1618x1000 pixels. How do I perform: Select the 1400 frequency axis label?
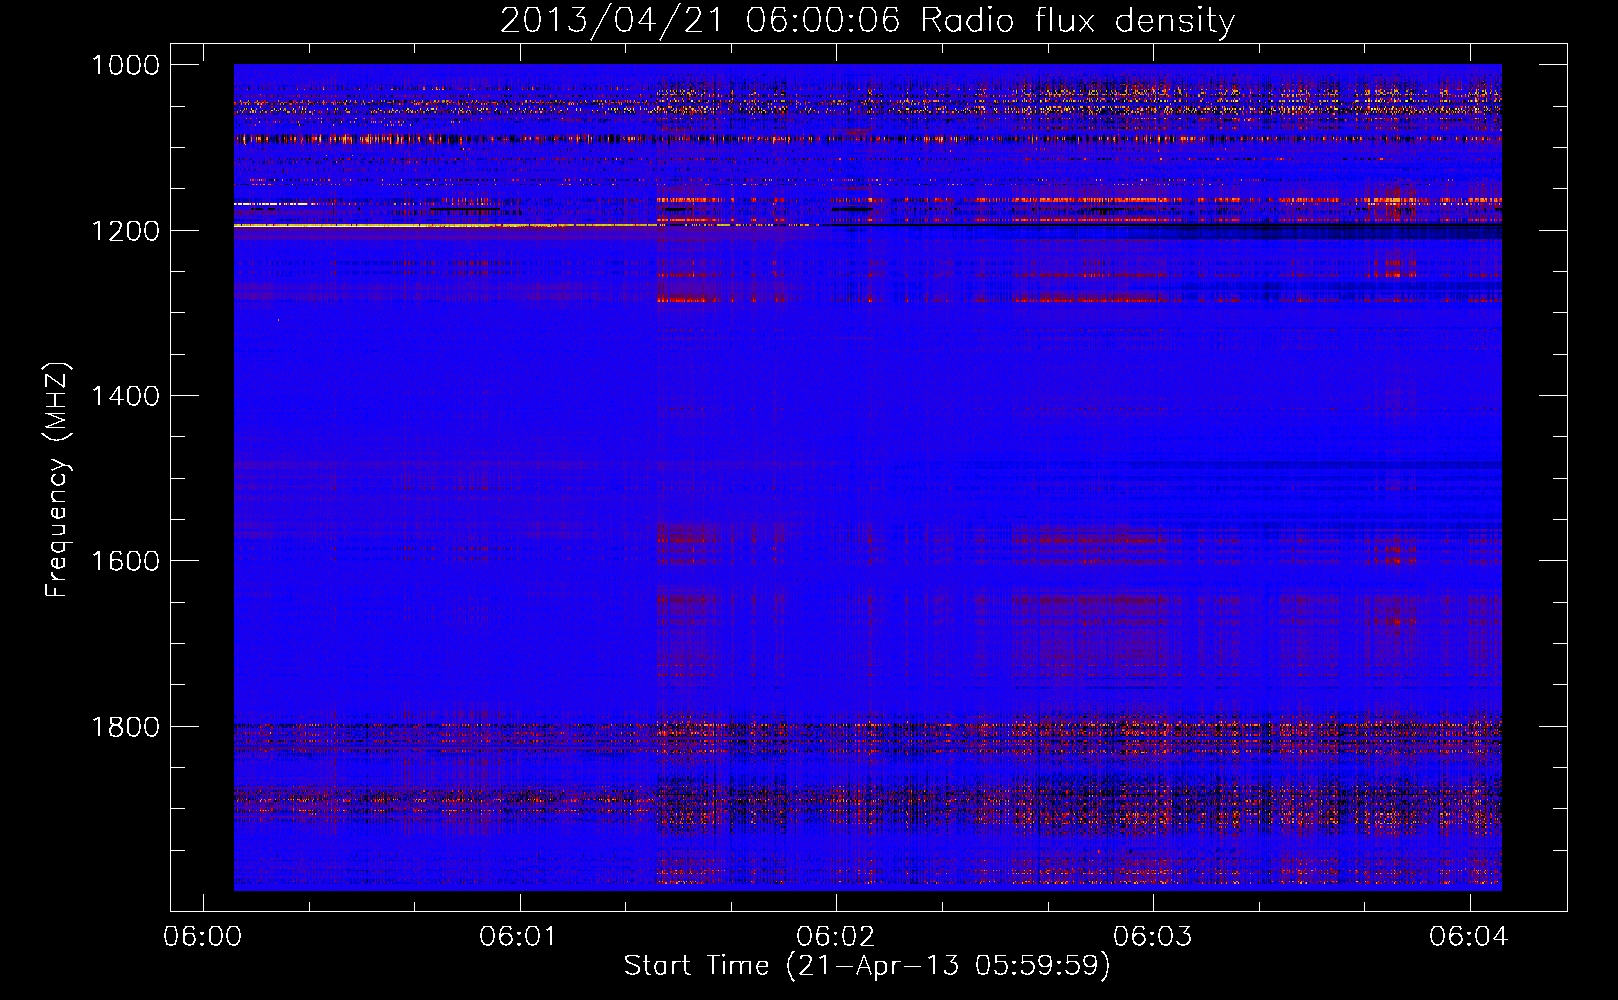coord(126,396)
